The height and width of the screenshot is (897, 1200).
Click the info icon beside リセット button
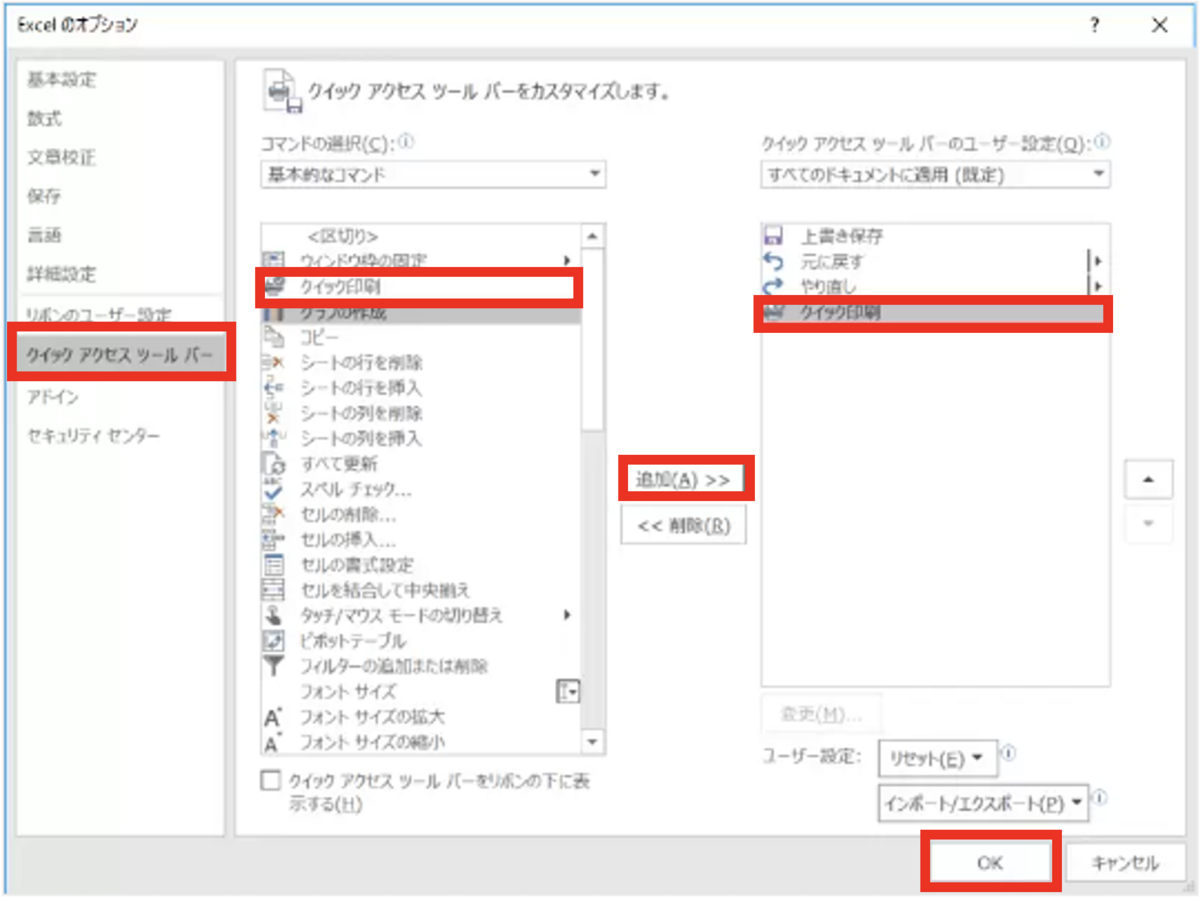[1008, 753]
